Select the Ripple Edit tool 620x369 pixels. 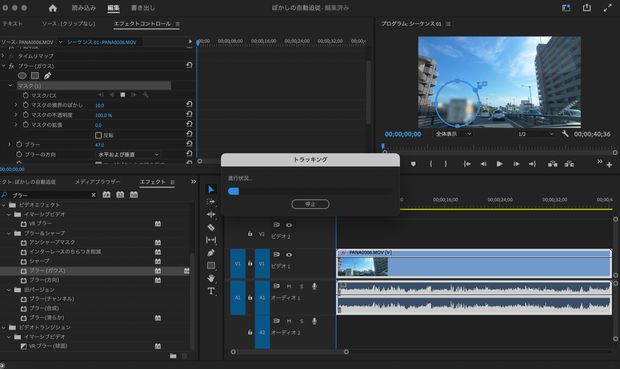pyautogui.click(x=211, y=214)
